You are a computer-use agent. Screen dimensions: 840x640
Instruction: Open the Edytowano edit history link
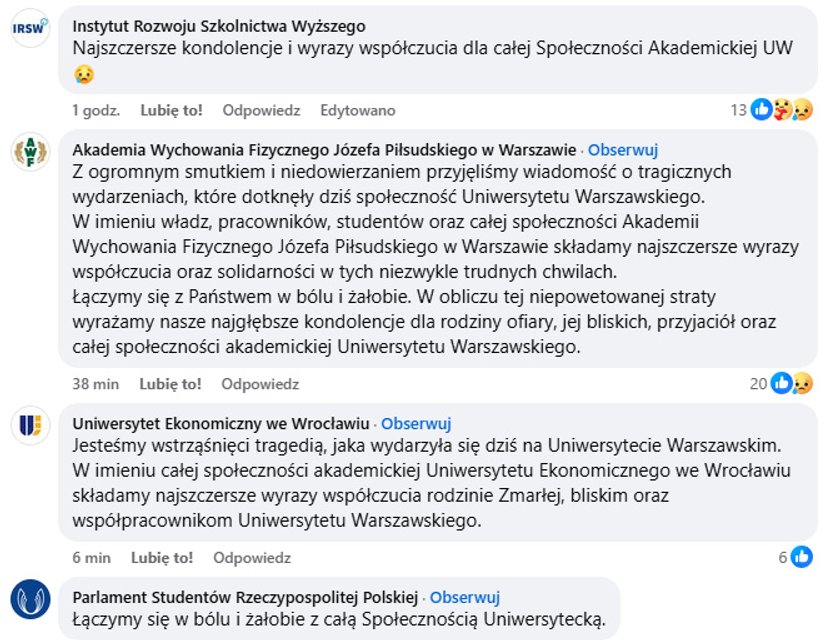pos(358,110)
